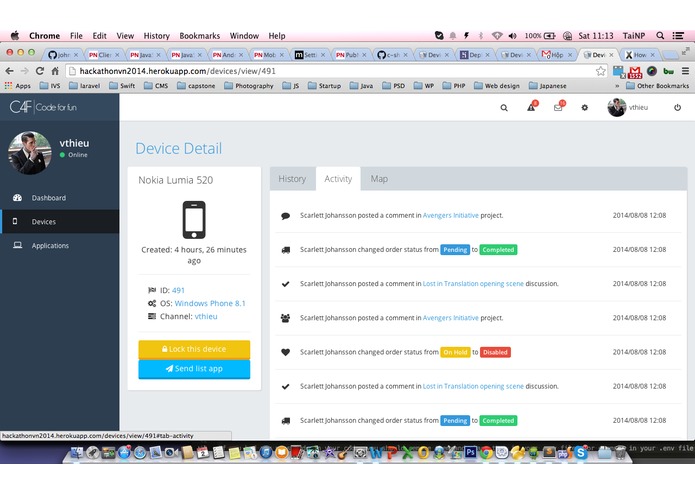Open the History menu in menu bar
Screen dimensions: 695x494
[156, 36]
